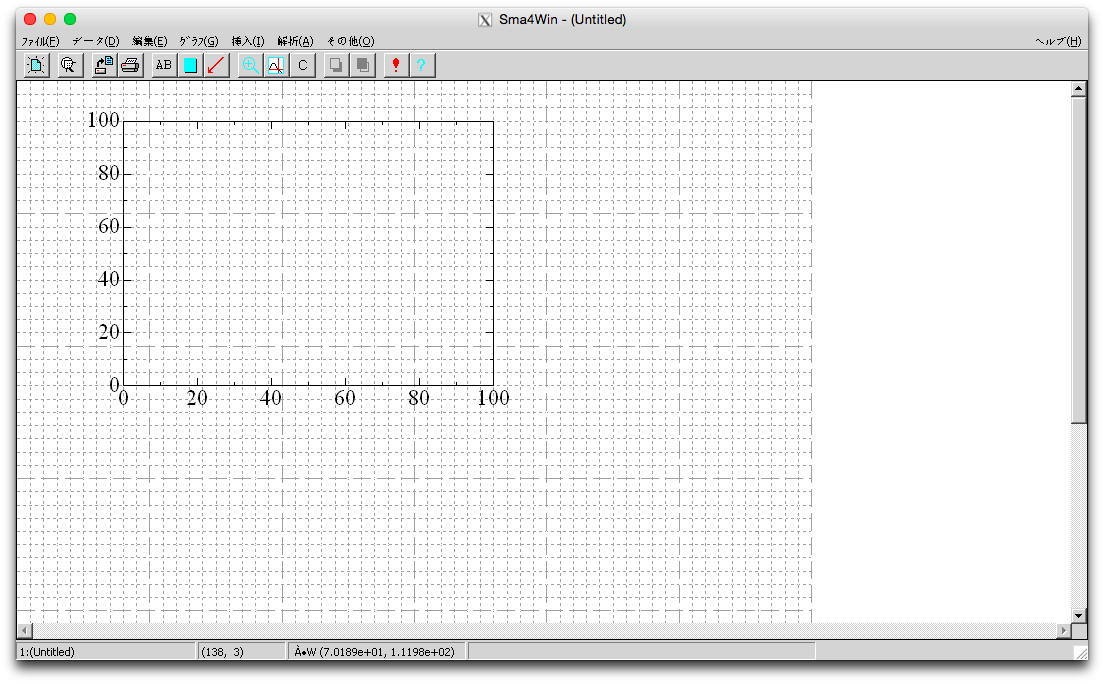Open the グラフ(G) menu
Viewport: 1104px width, 684px height.
coord(199,41)
